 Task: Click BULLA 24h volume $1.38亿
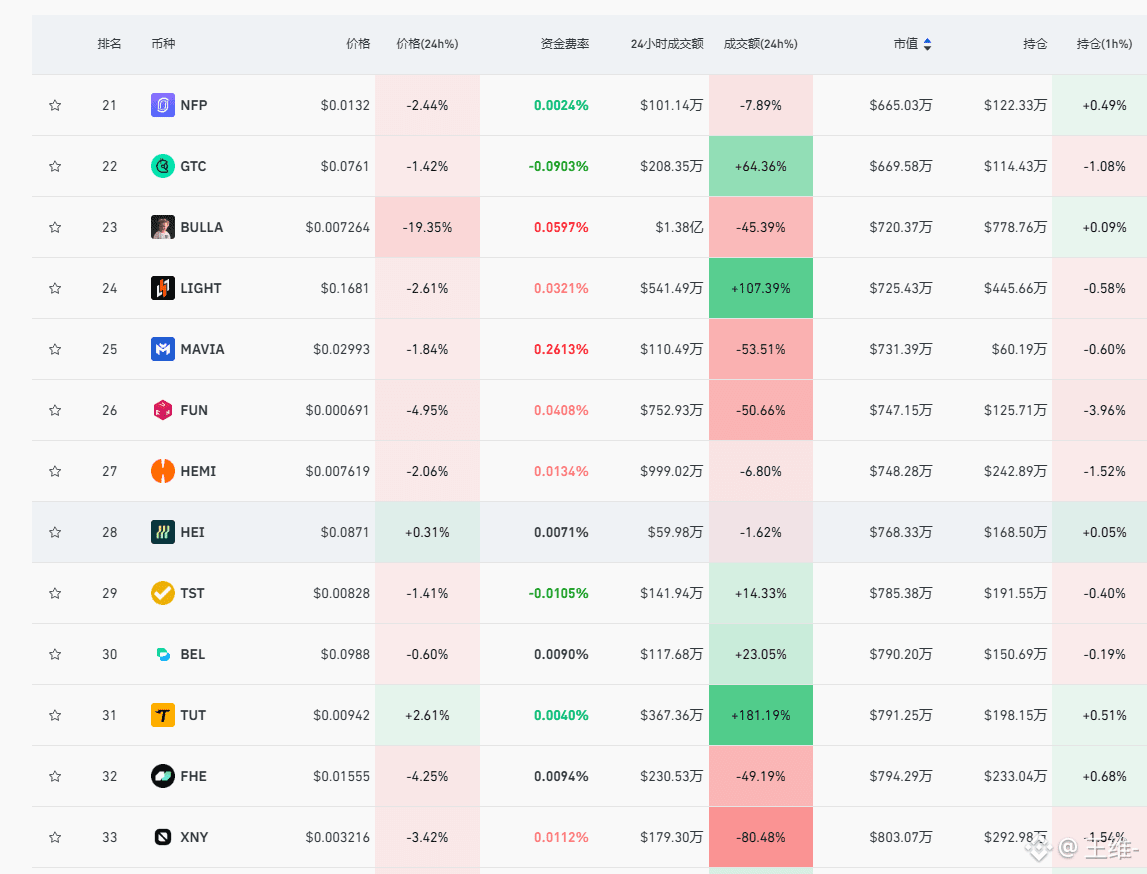(680, 227)
